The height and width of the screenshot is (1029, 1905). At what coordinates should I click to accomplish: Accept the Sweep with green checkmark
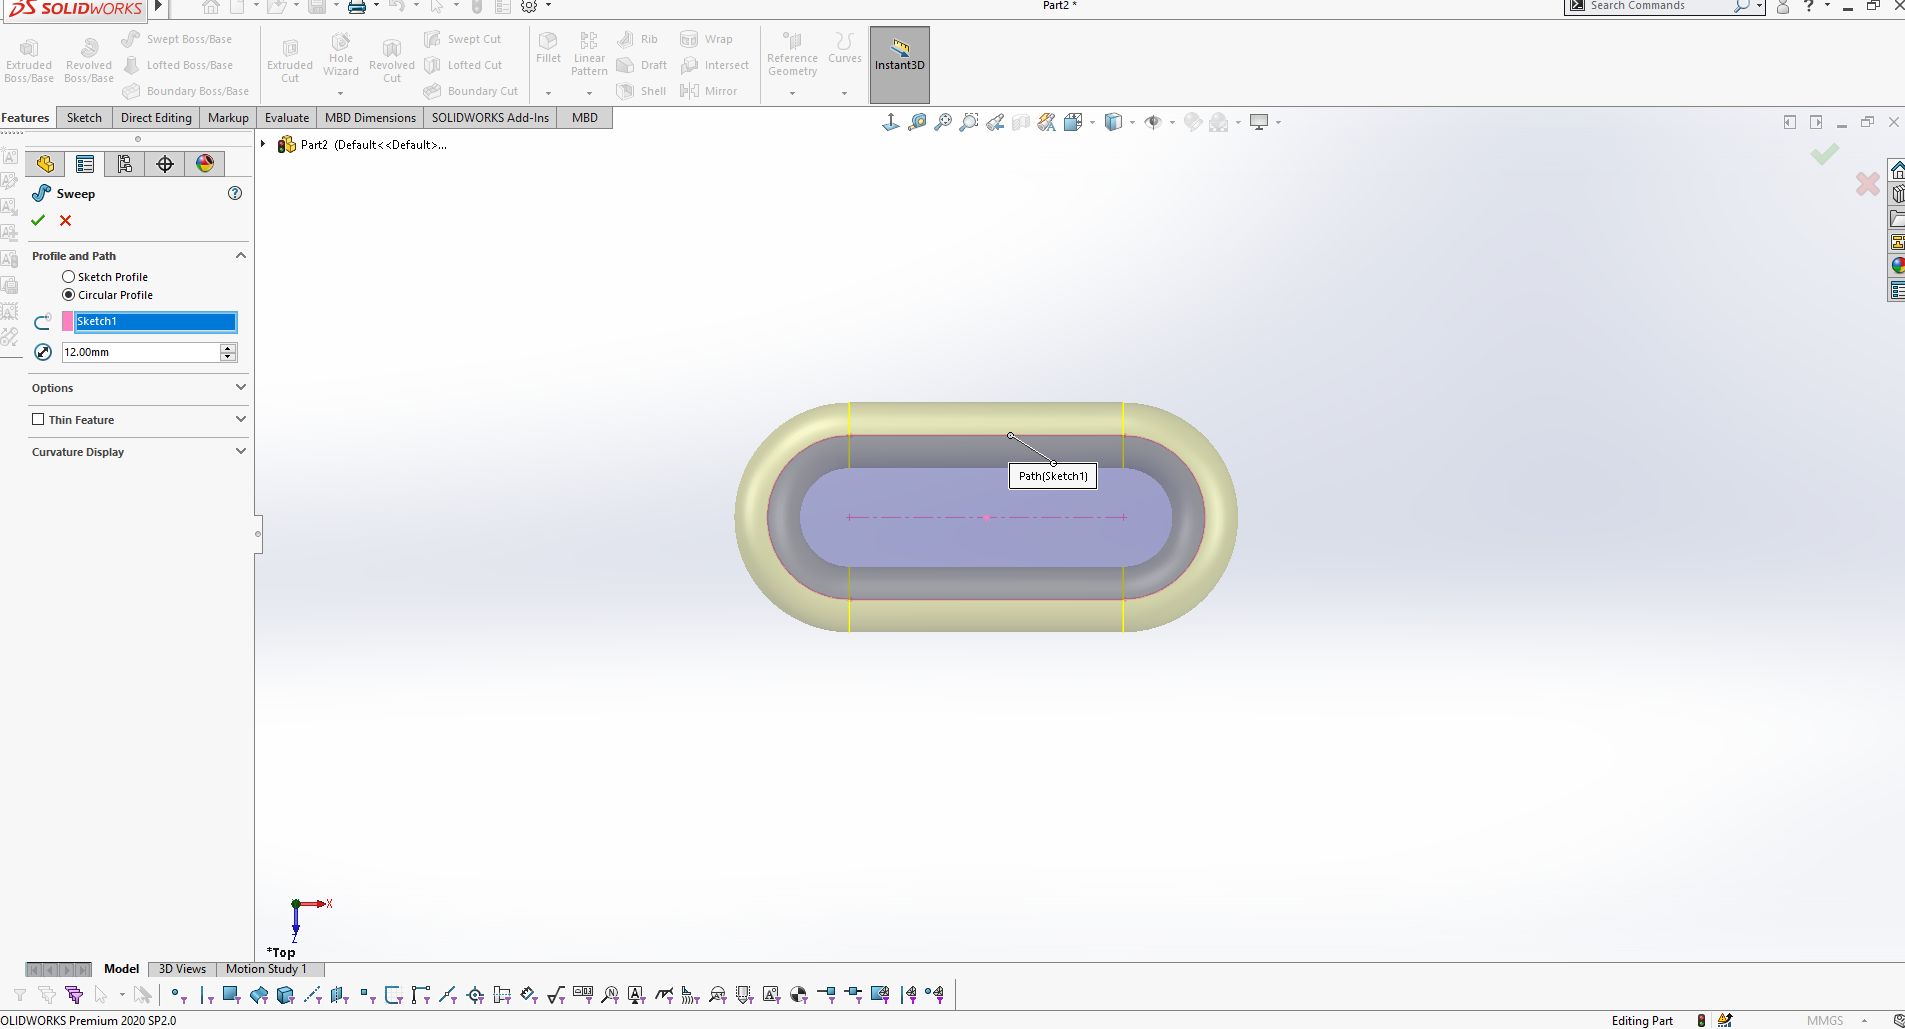38,220
